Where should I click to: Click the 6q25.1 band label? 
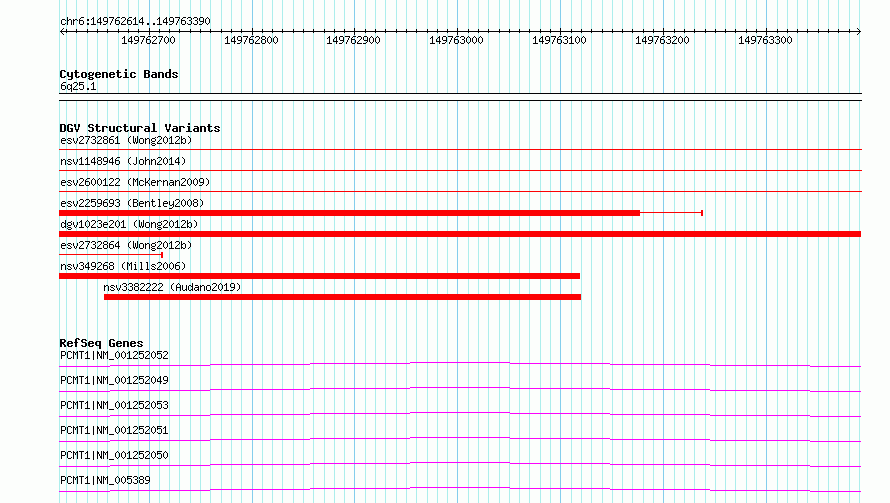[78, 86]
